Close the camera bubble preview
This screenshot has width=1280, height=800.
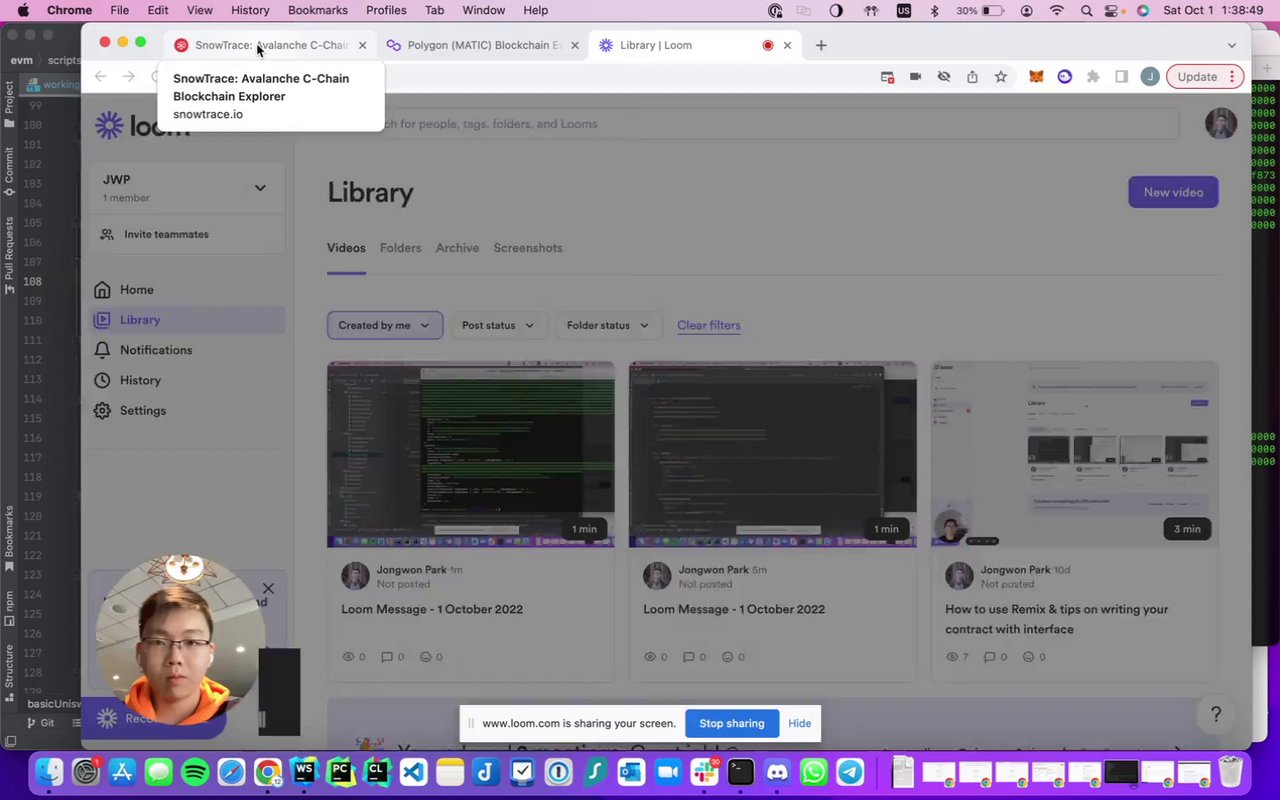(x=268, y=588)
